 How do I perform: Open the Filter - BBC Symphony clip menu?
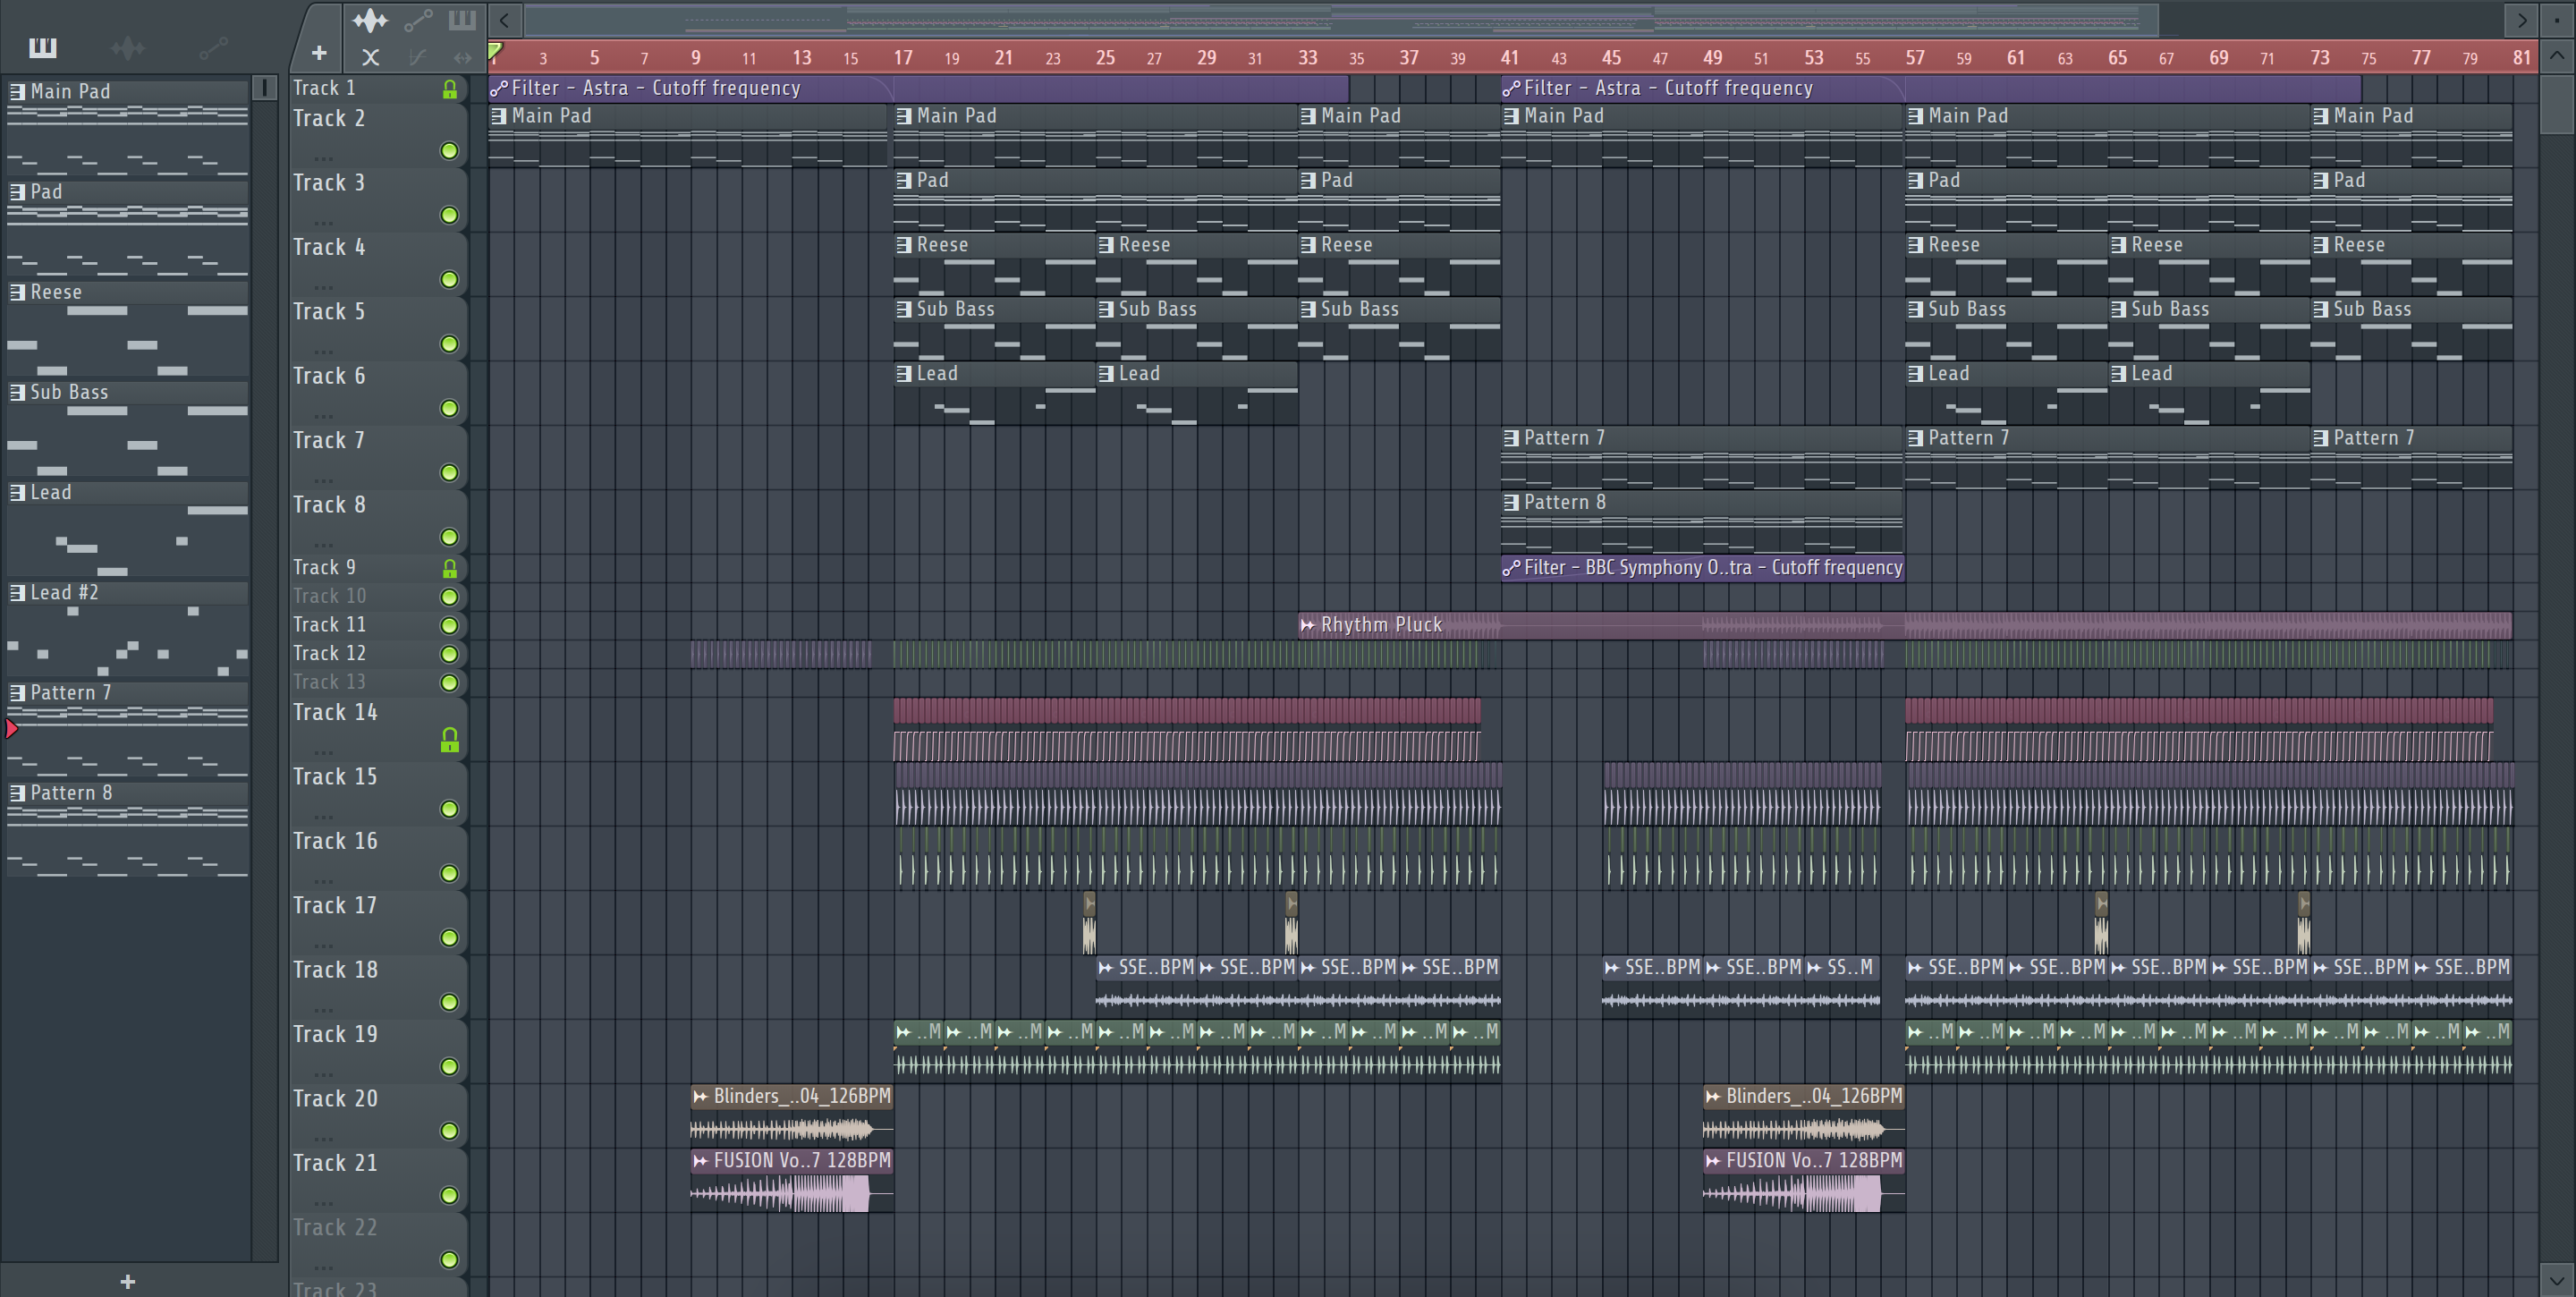pyautogui.click(x=1511, y=568)
